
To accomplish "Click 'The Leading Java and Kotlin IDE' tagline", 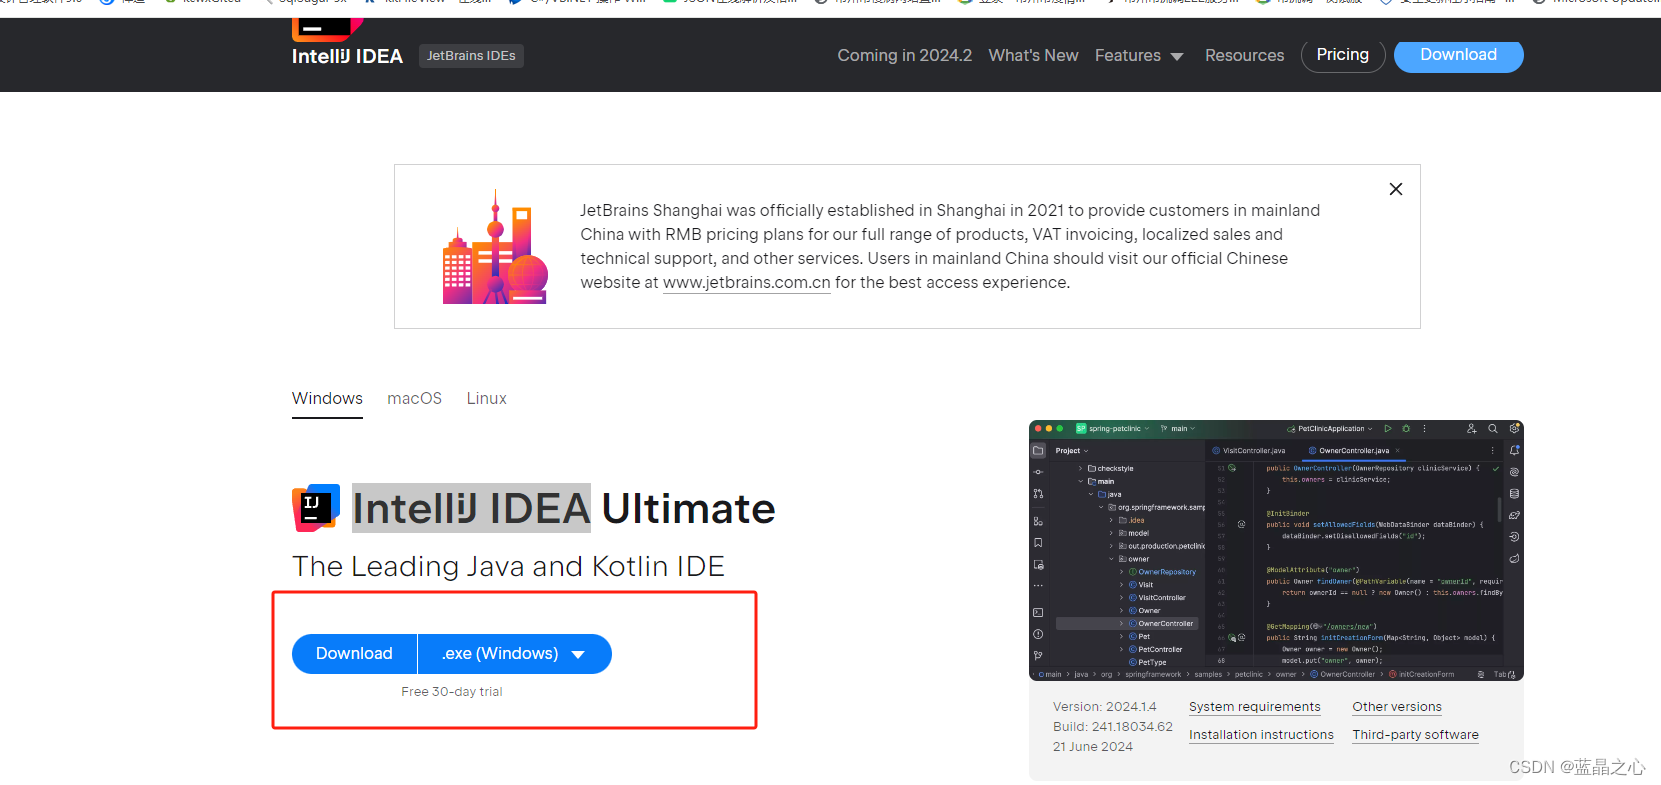I will pyautogui.click(x=508, y=567).
